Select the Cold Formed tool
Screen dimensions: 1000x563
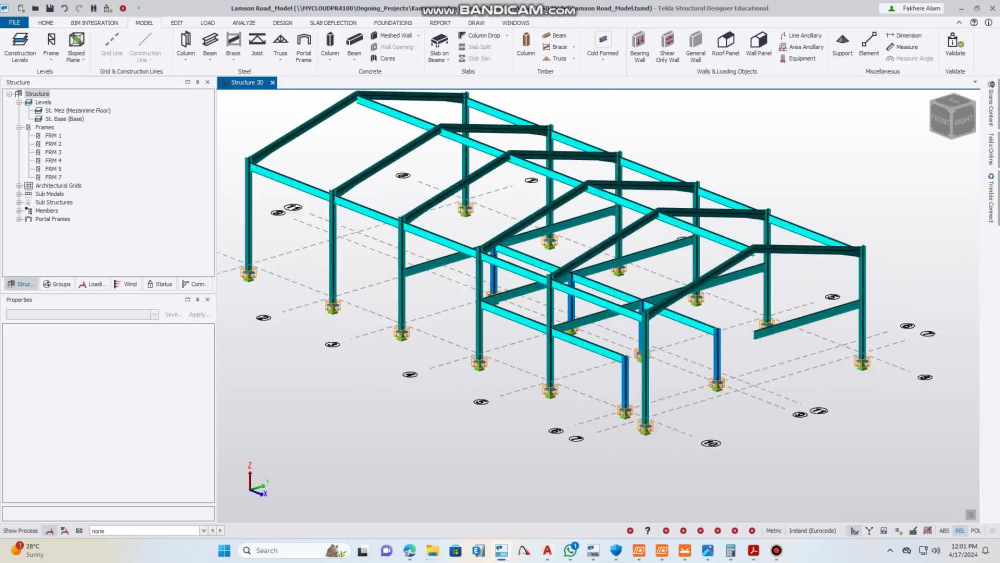[x=603, y=45]
